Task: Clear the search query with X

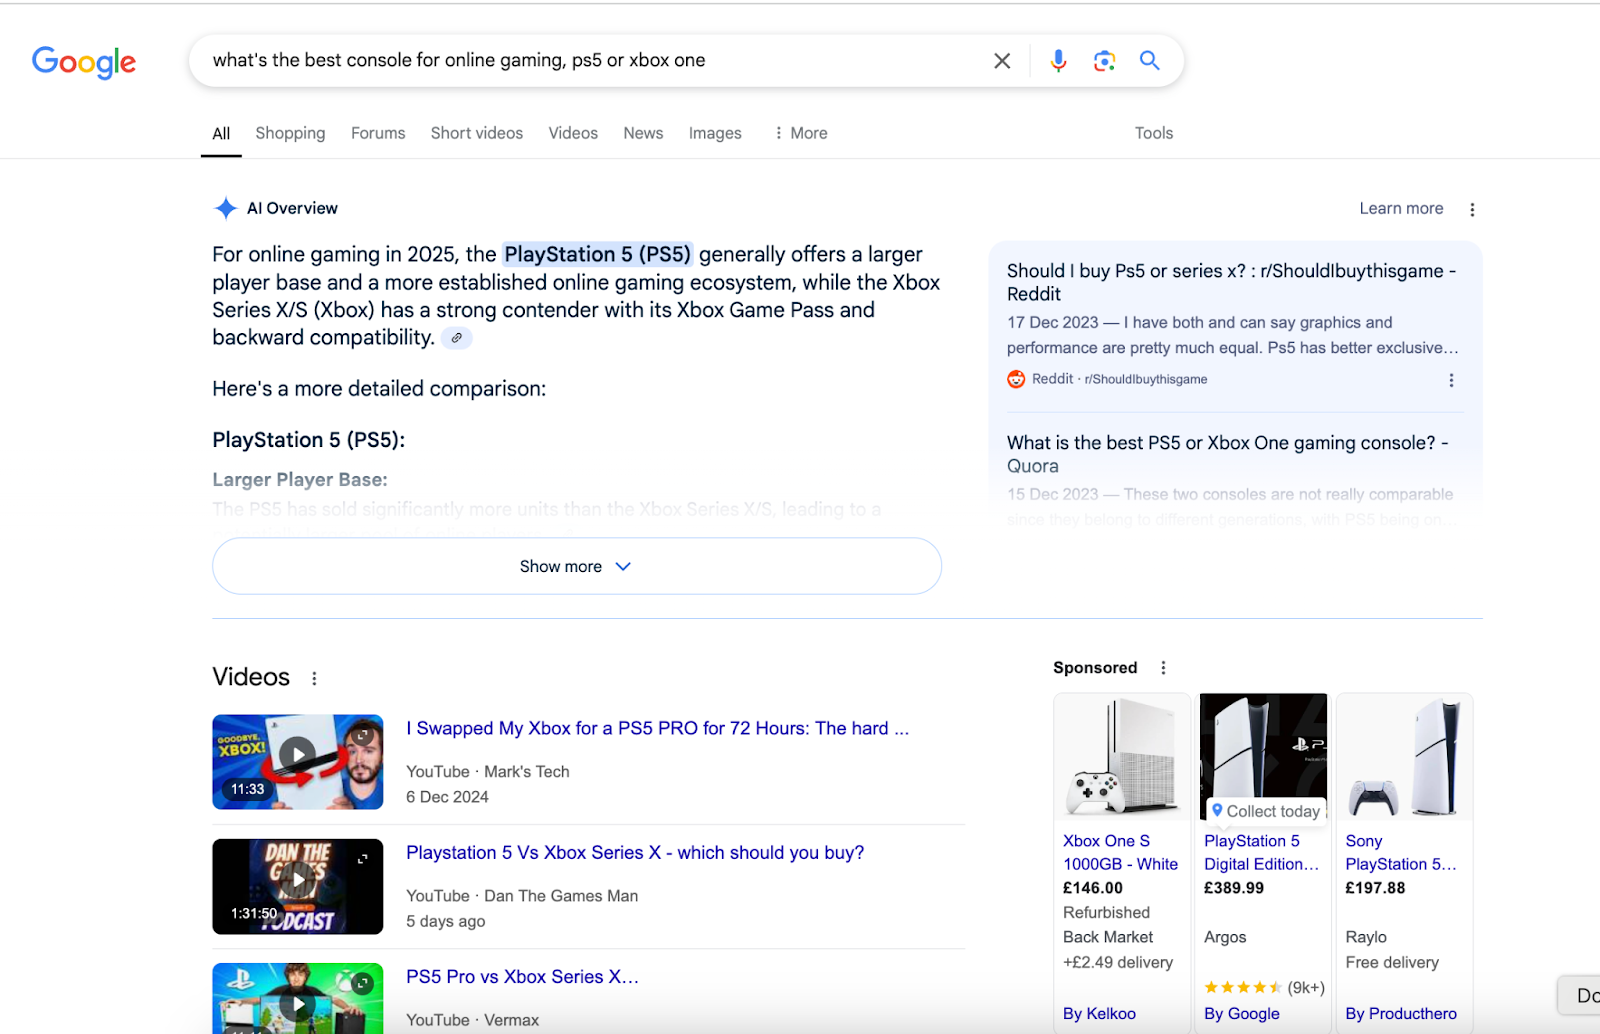Action: point(1002,61)
